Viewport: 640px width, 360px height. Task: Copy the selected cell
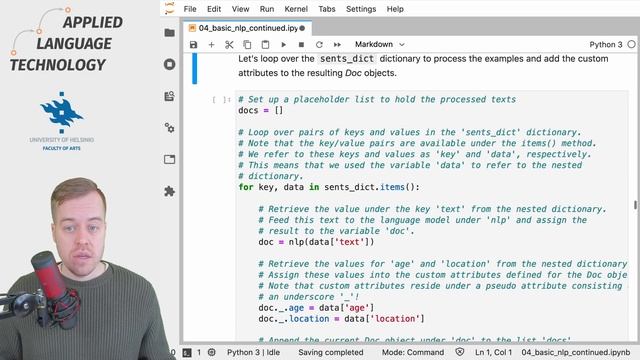pyautogui.click(x=247, y=44)
